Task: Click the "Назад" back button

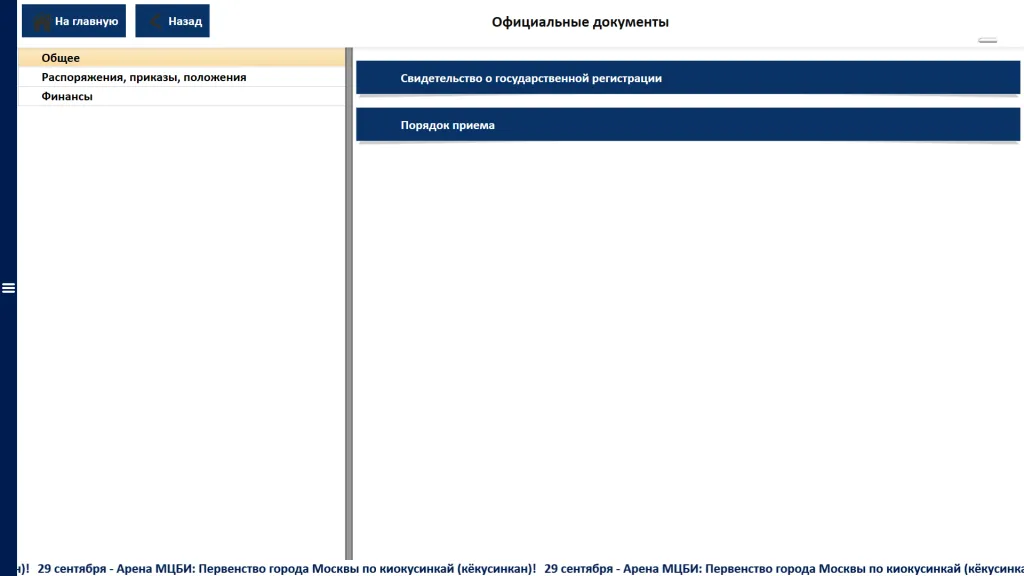Action: [x=172, y=21]
